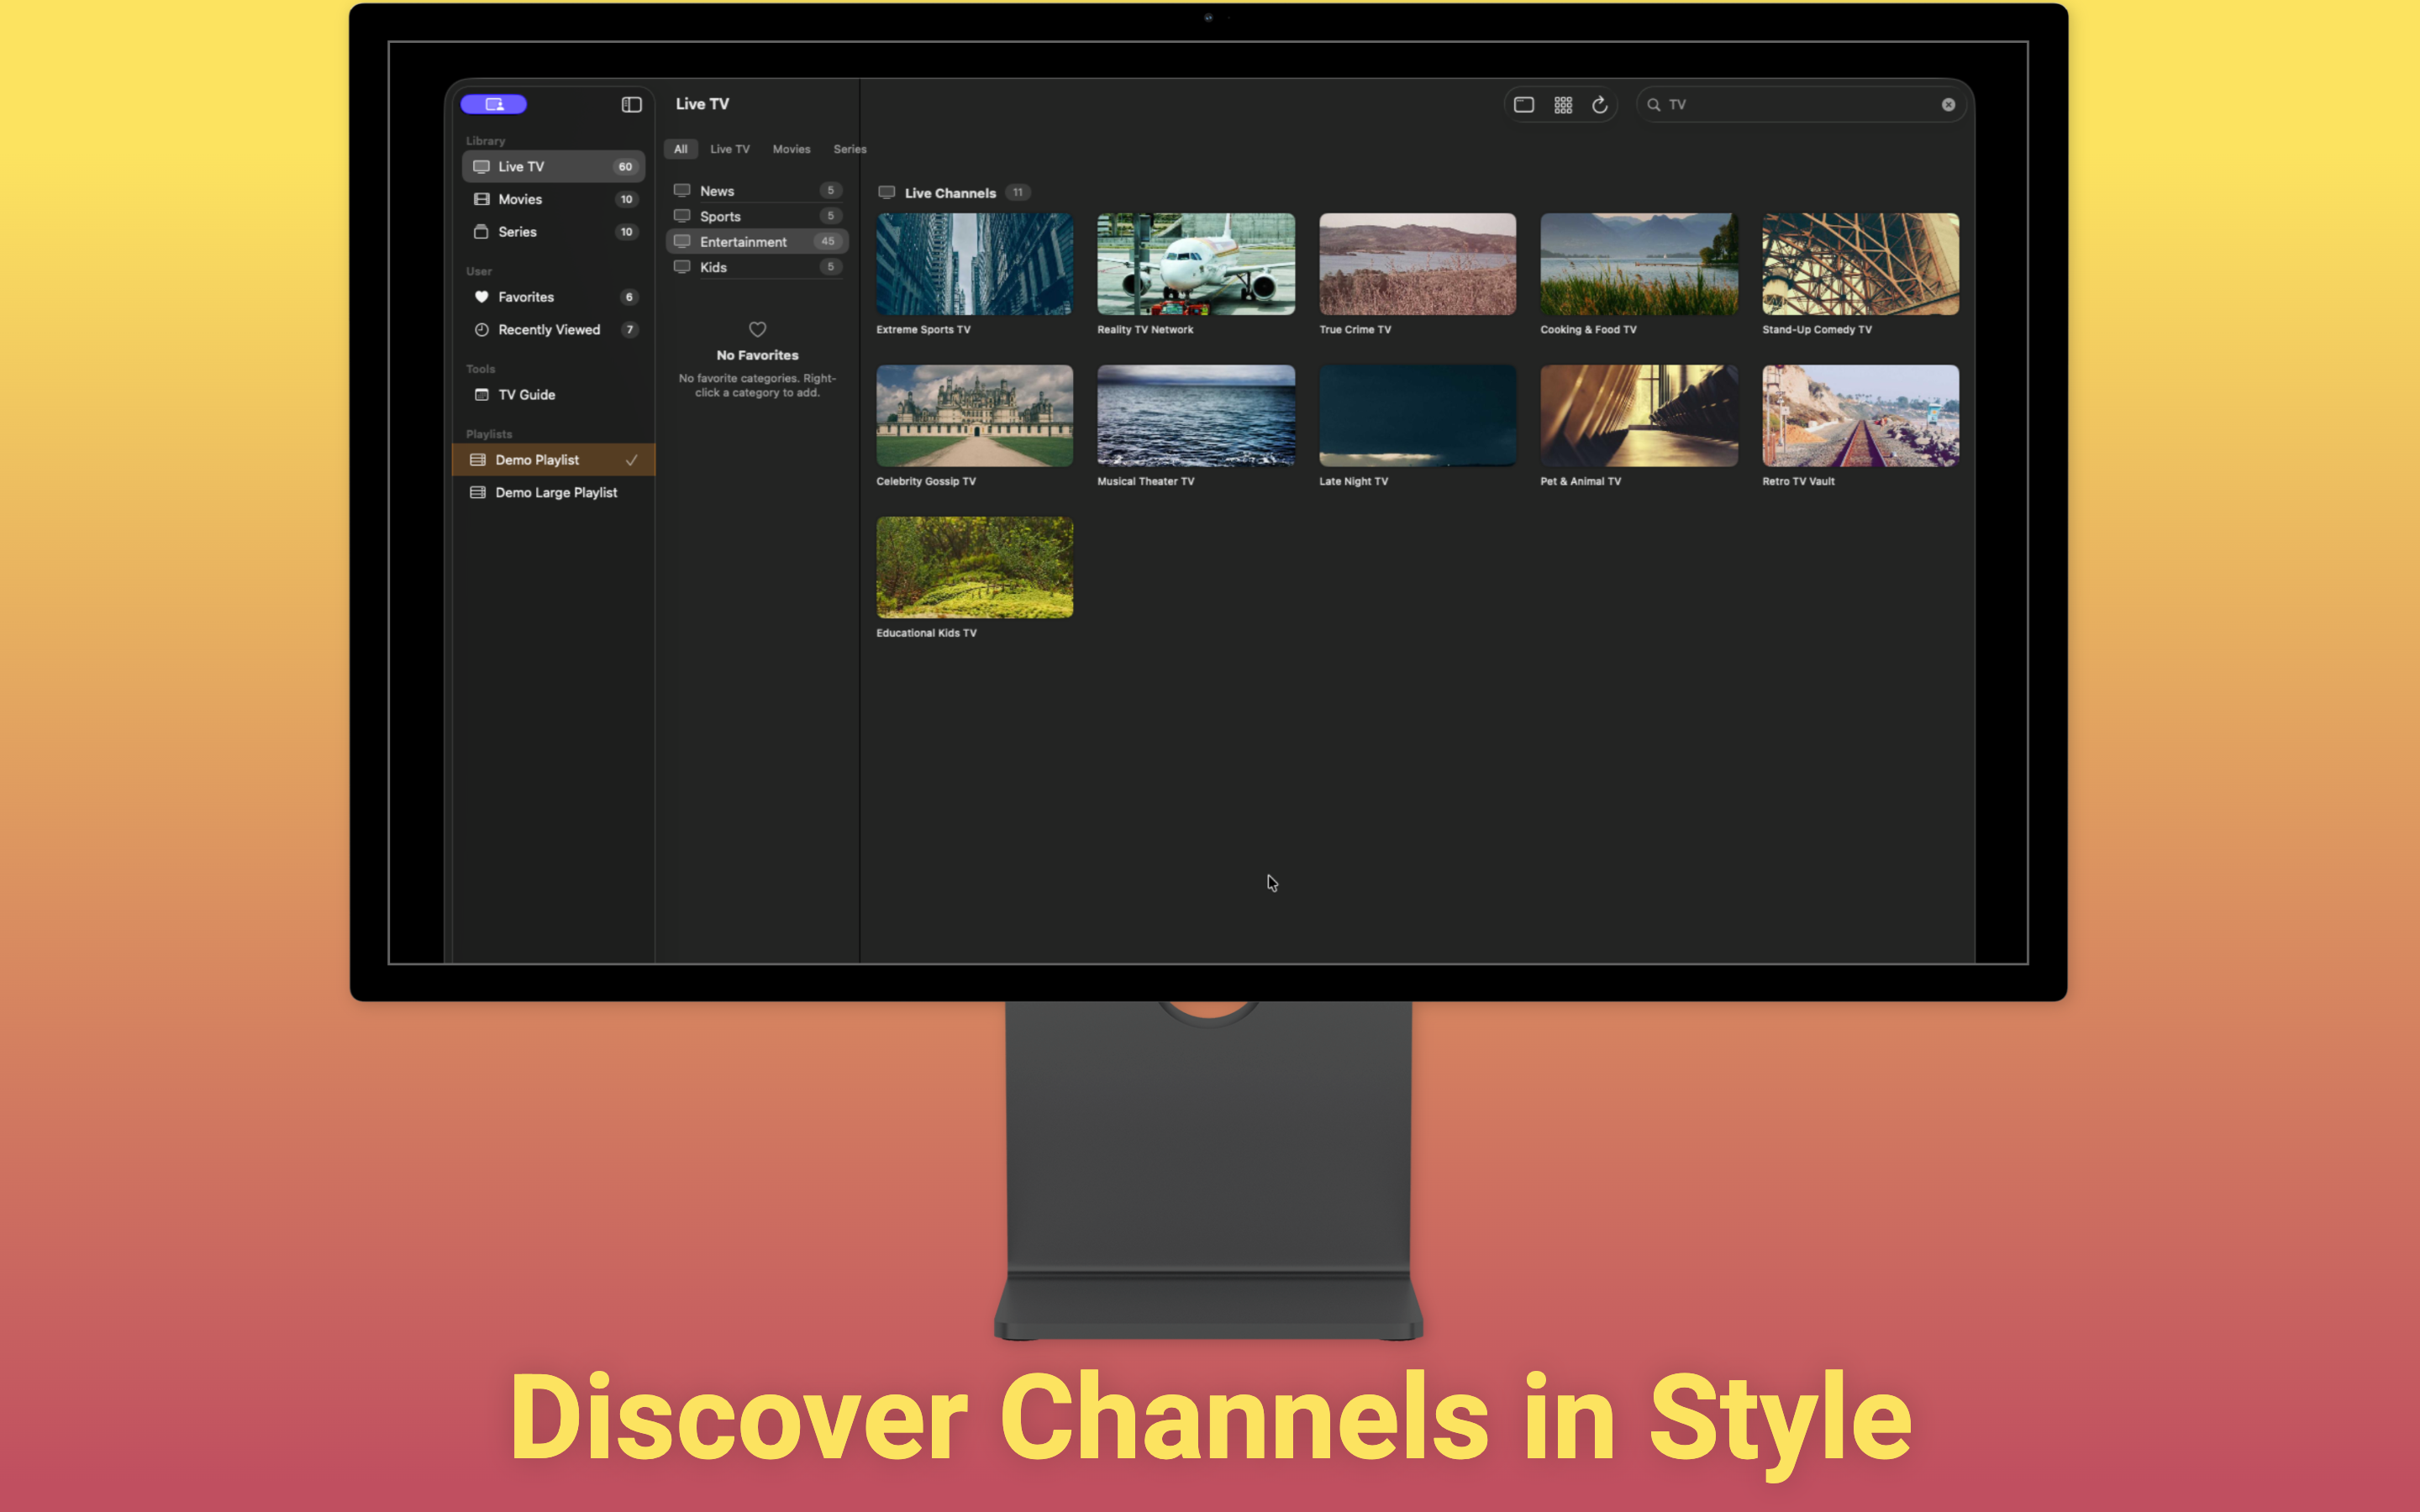Clear the search field with x icon
The image size is (2420, 1512).
click(1948, 104)
